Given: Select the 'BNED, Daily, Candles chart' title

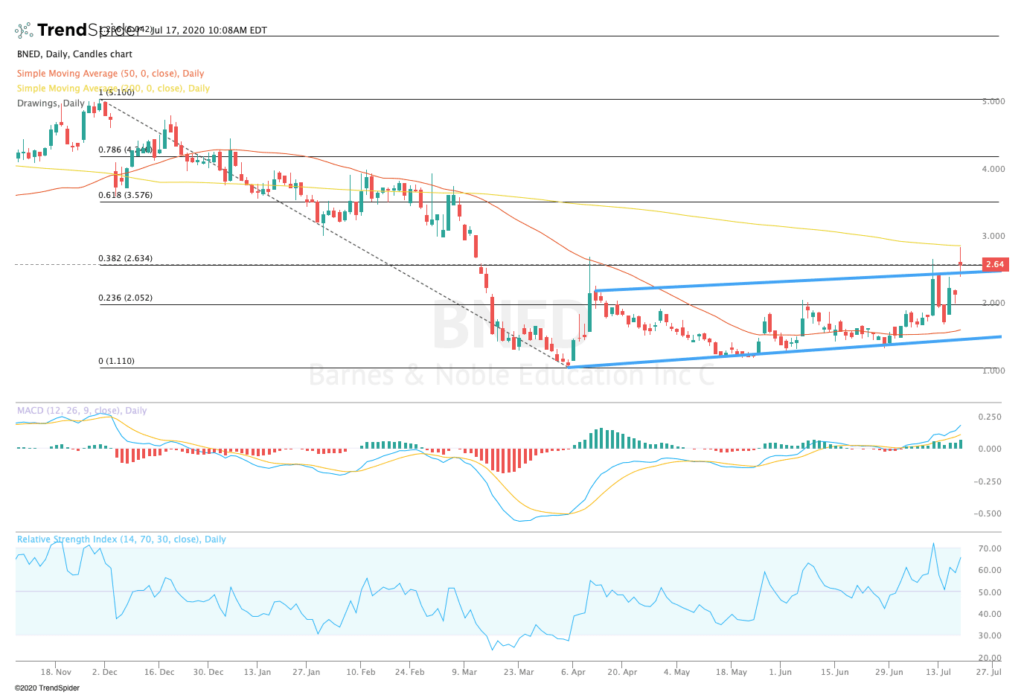Looking at the screenshot, I should [x=74, y=54].
